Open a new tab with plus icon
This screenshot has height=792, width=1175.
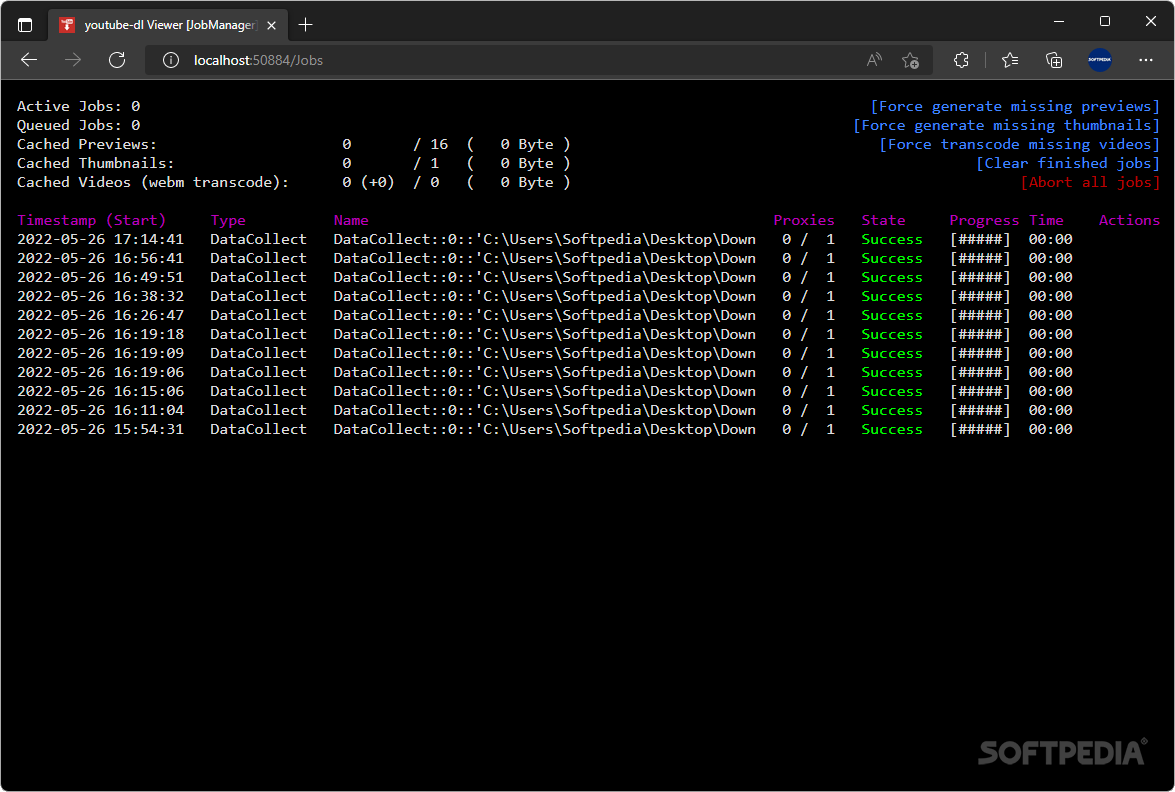[305, 25]
